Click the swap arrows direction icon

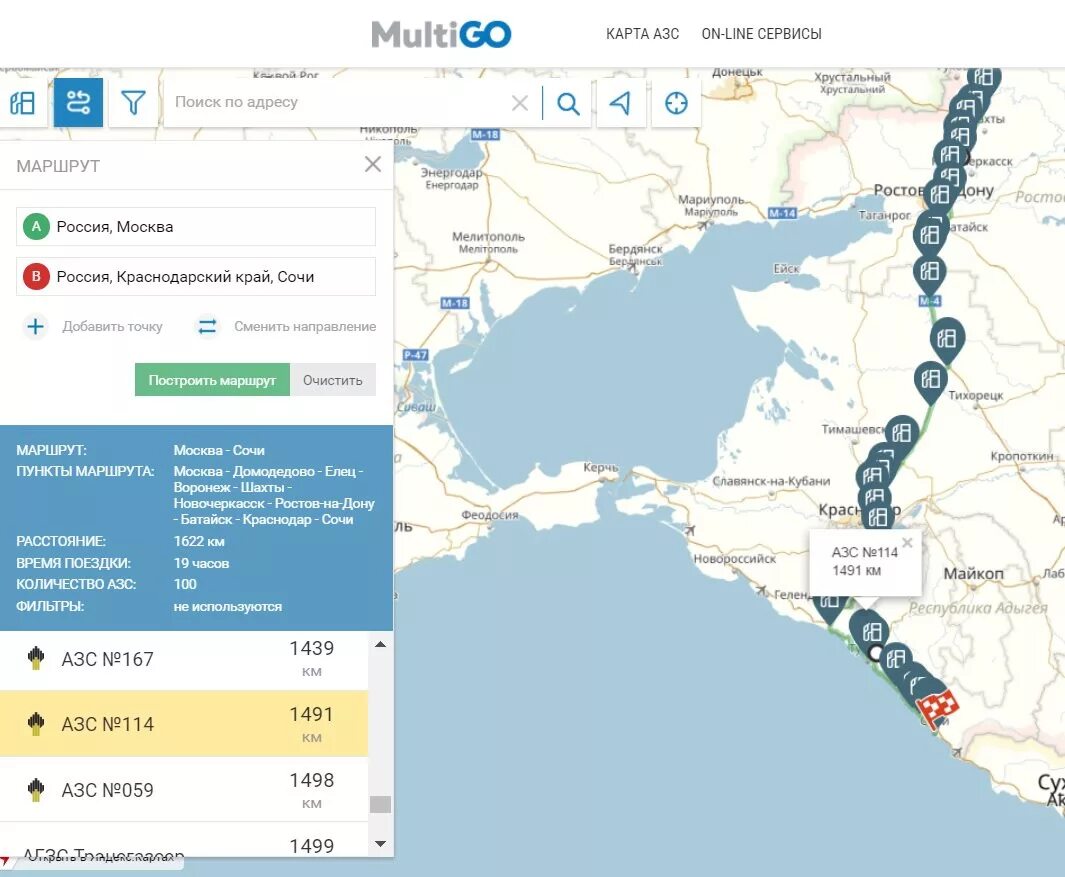207,327
